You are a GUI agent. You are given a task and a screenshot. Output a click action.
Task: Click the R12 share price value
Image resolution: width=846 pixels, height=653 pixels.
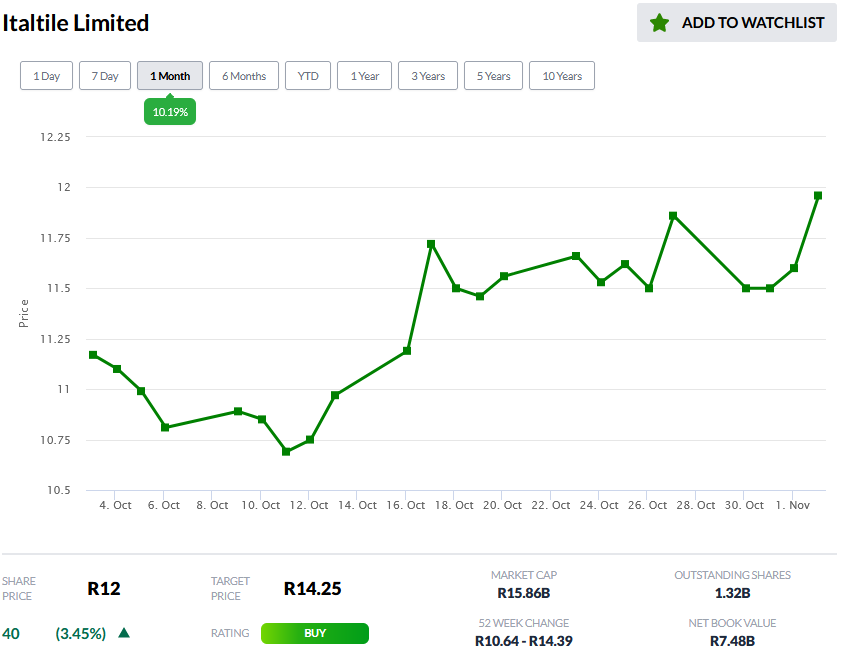click(104, 588)
